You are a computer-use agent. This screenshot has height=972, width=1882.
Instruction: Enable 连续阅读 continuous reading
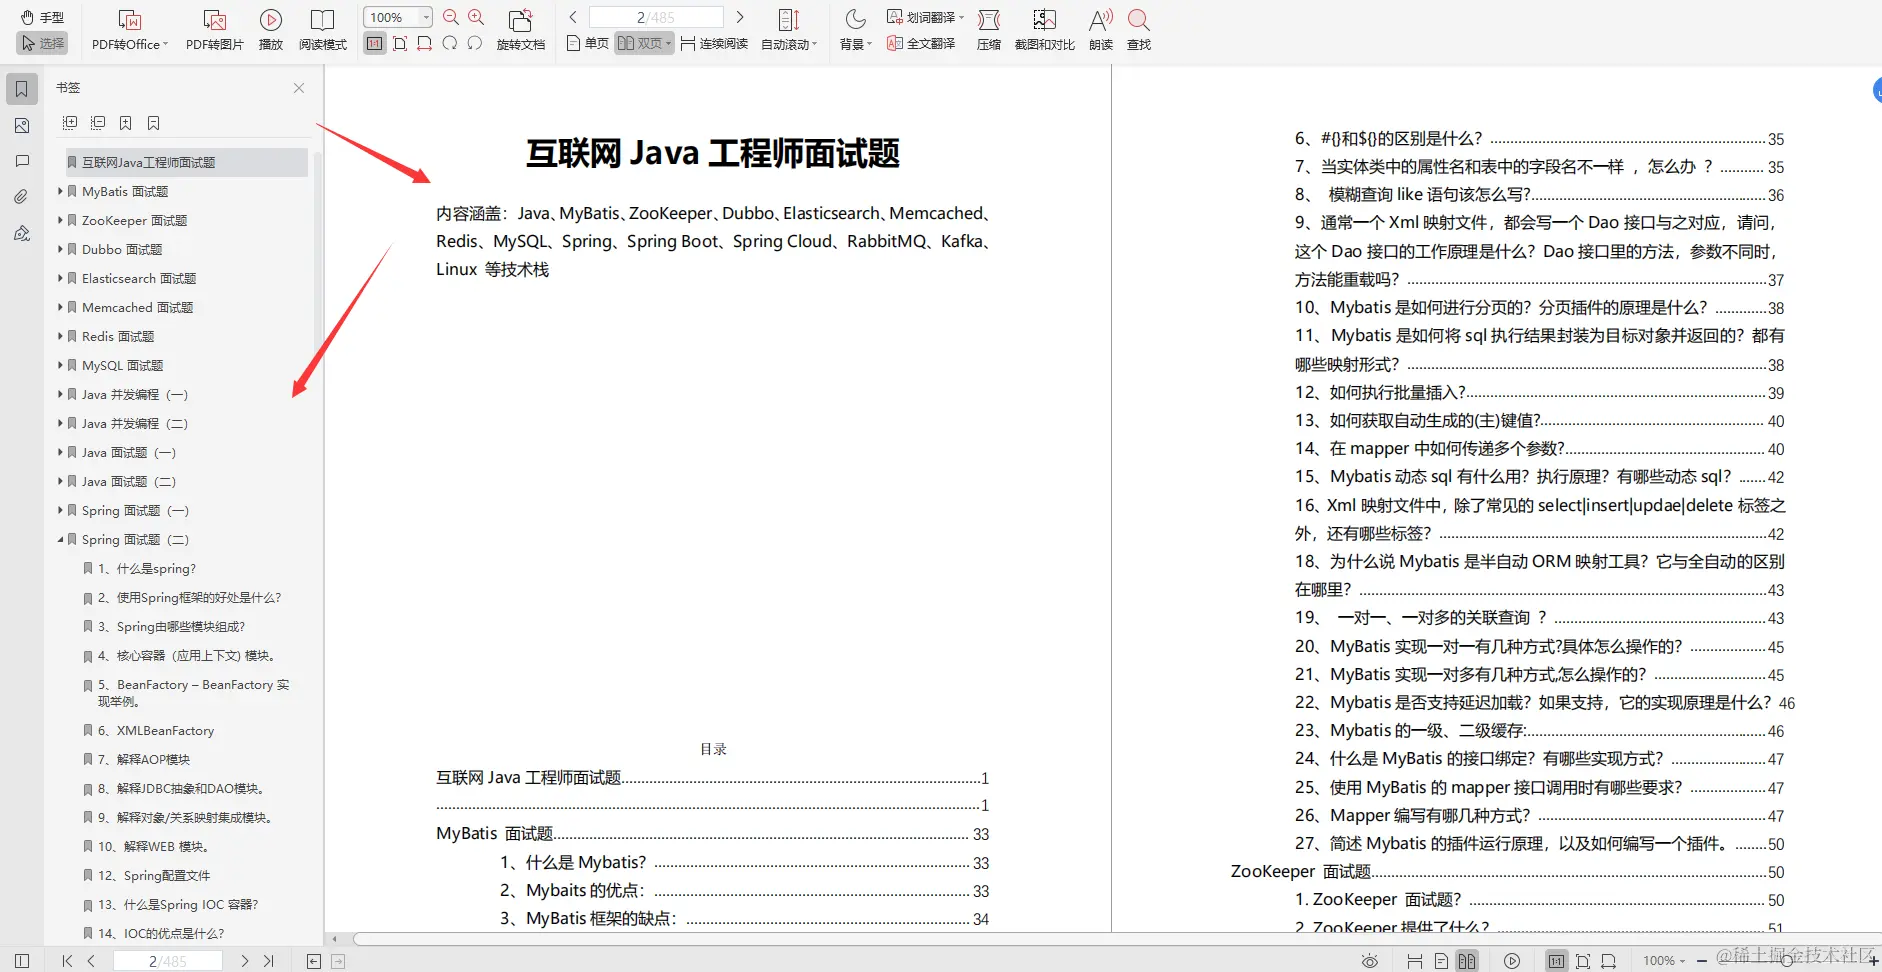[714, 43]
